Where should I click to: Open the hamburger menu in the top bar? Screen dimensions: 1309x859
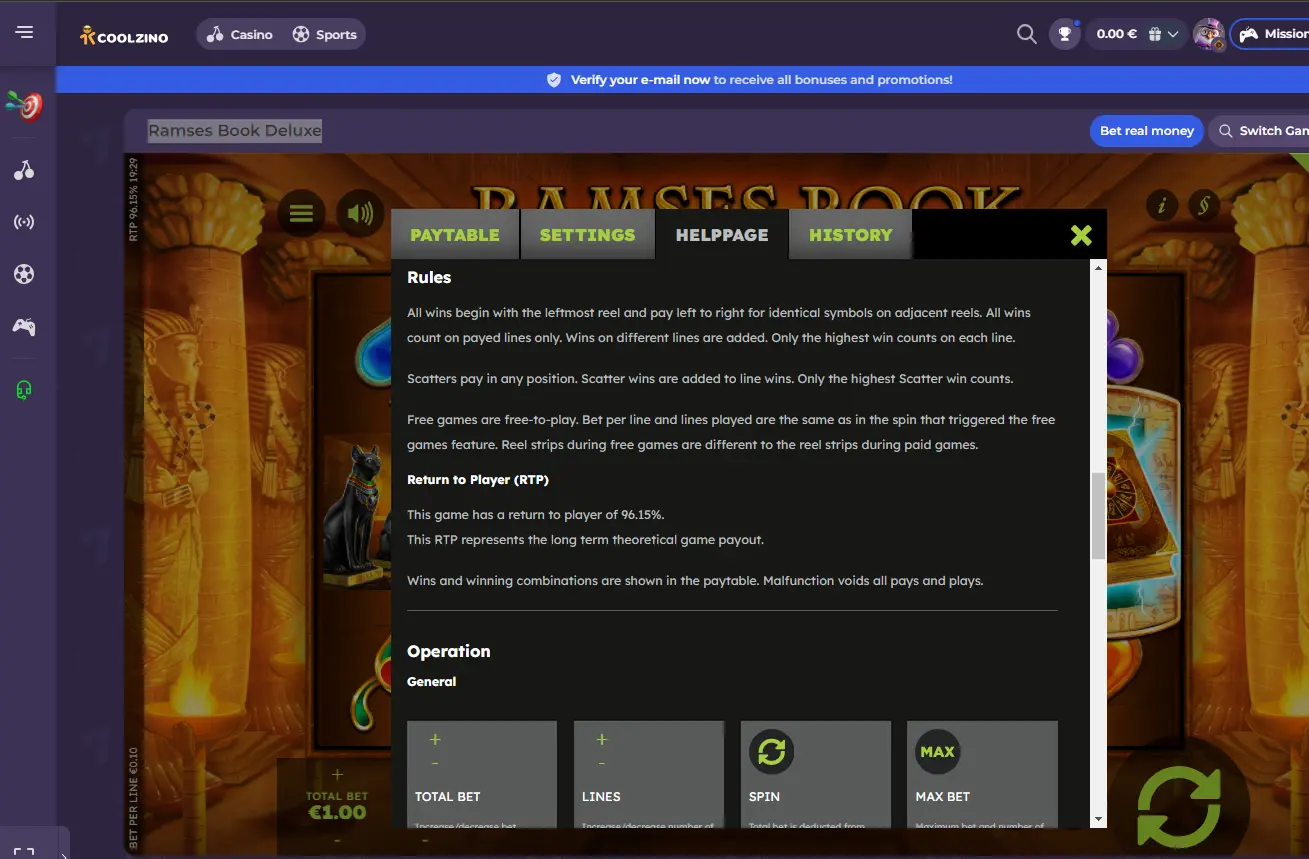24,32
